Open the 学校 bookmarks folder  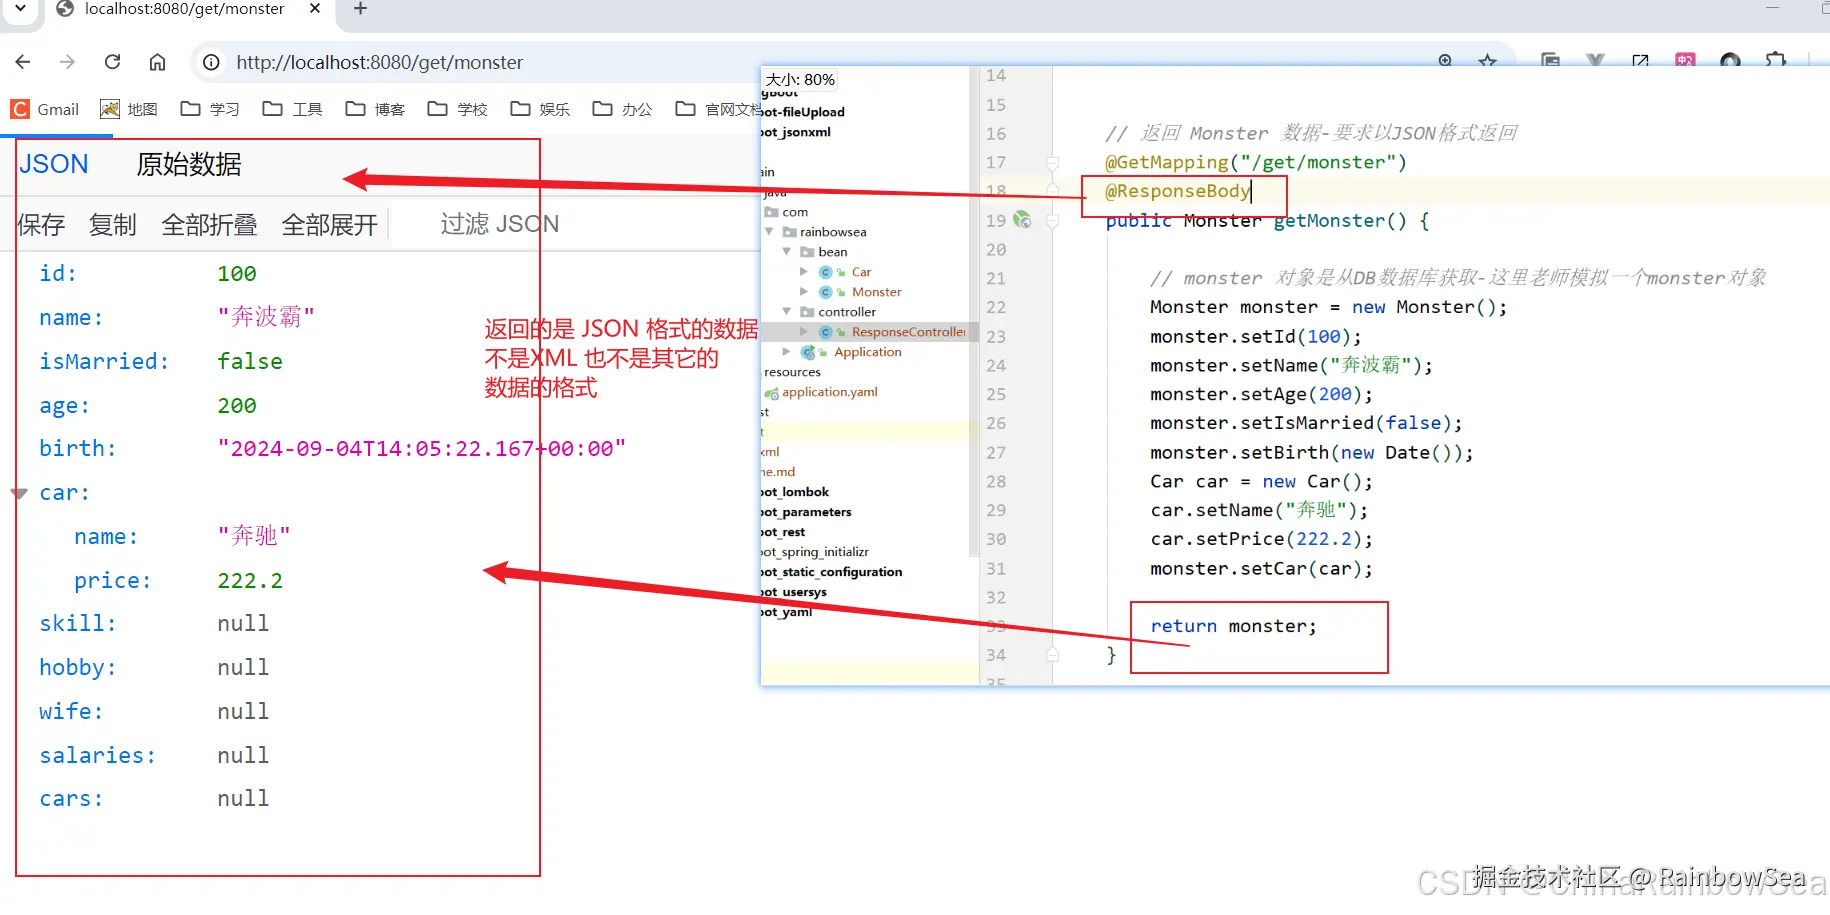pos(457,109)
